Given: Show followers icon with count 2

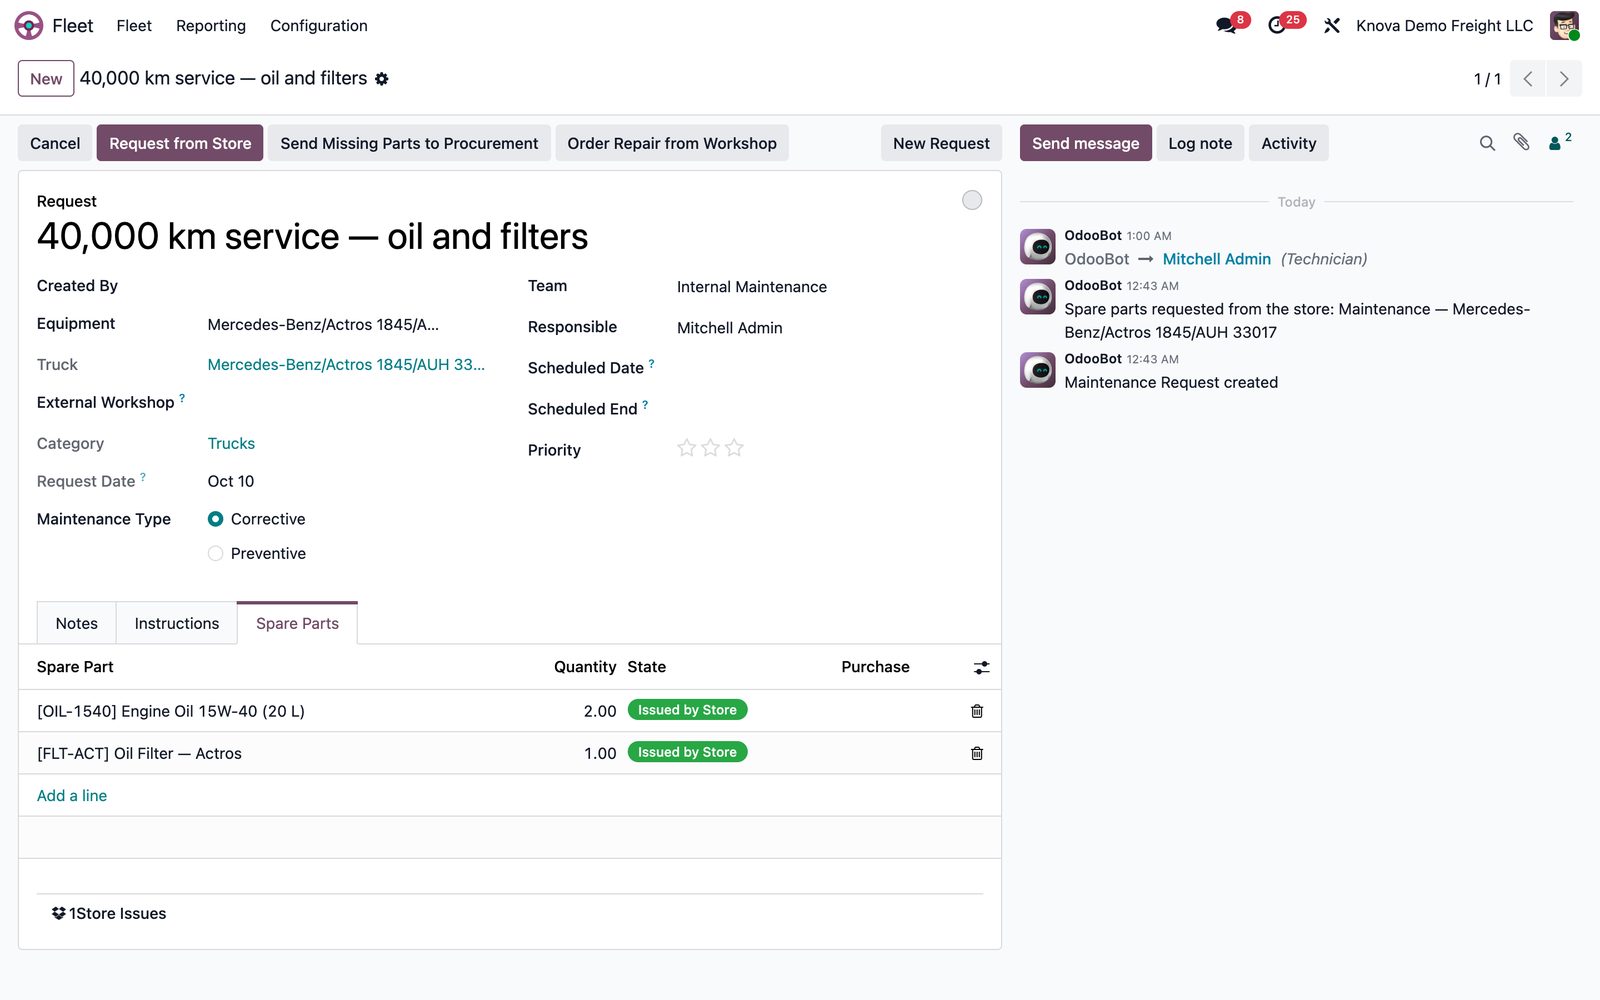Looking at the screenshot, I should pyautogui.click(x=1559, y=142).
